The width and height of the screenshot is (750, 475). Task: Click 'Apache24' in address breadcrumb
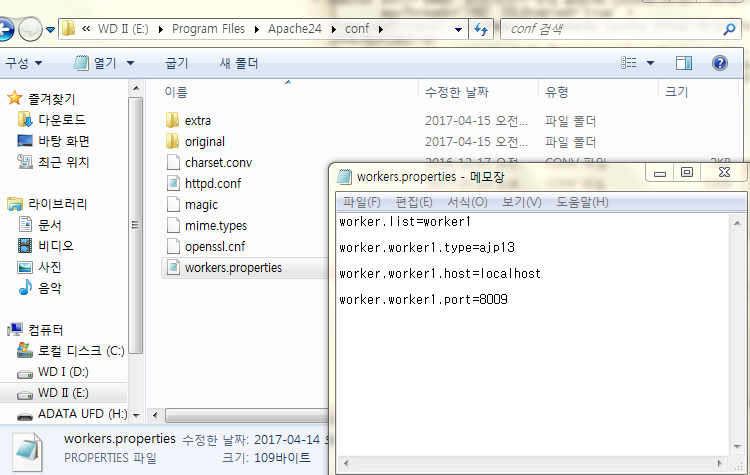click(295, 29)
